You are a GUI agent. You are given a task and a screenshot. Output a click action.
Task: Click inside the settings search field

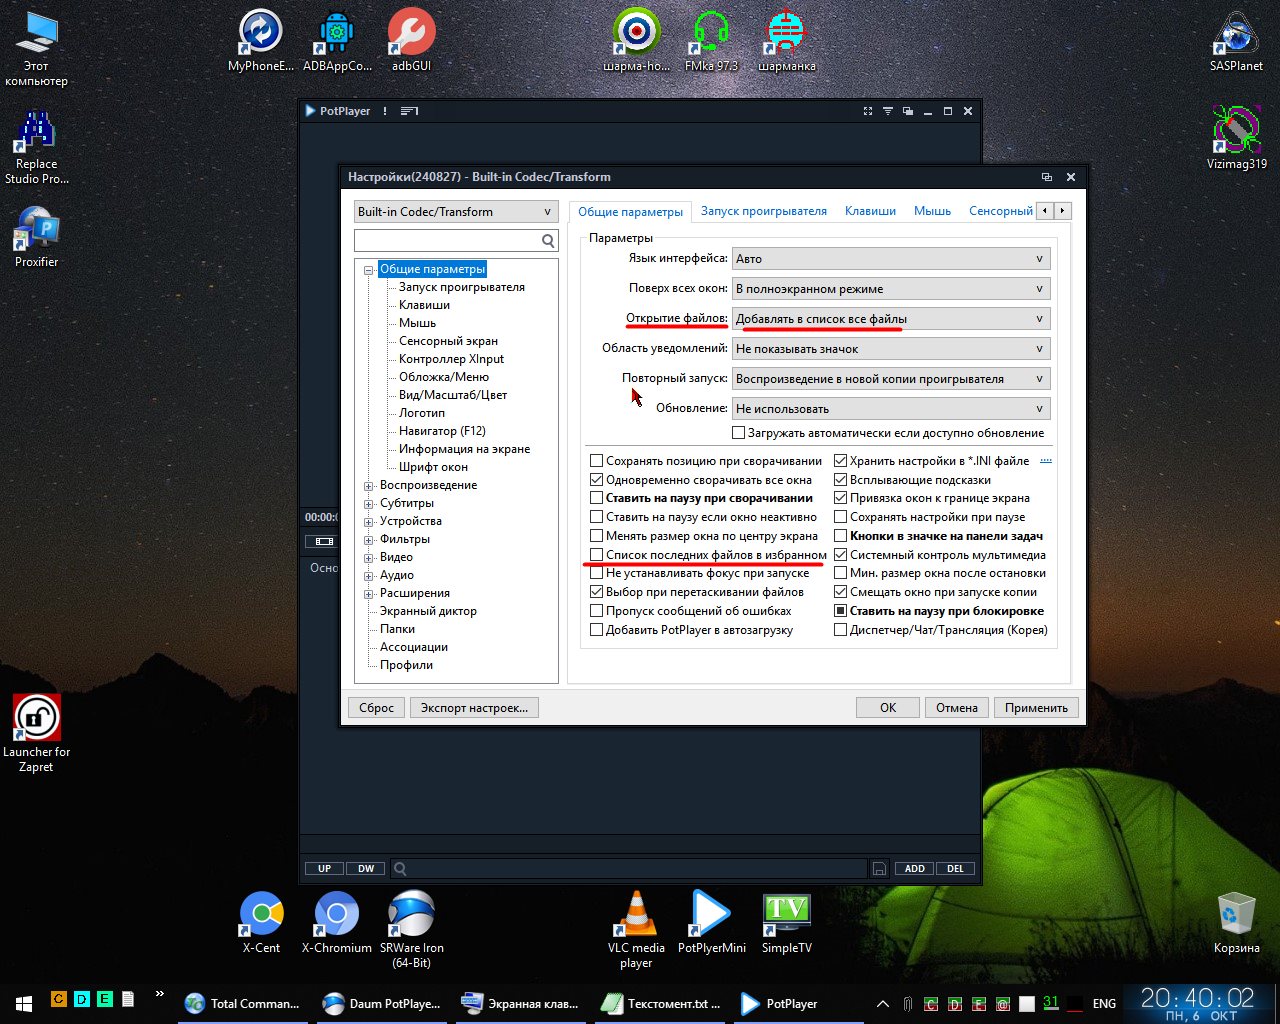pos(447,241)
